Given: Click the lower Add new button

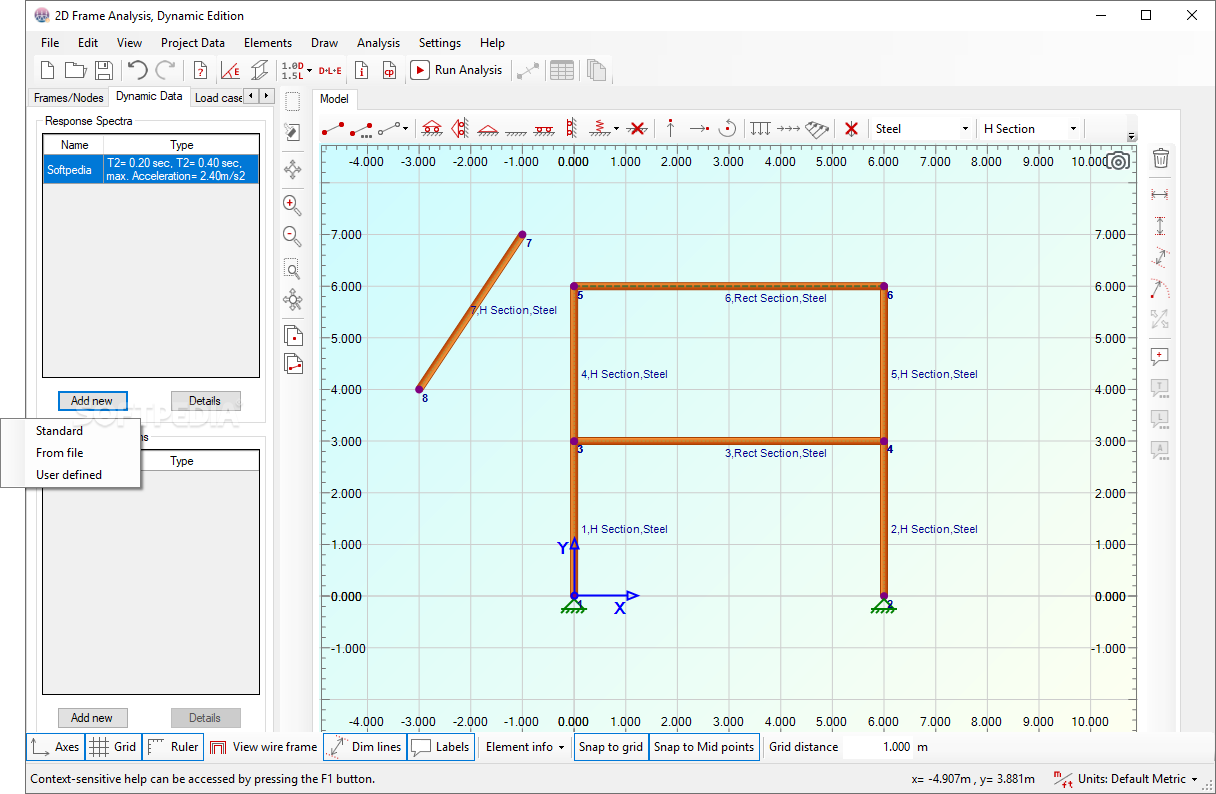Looking at the screenshot, I should [92, 718].
